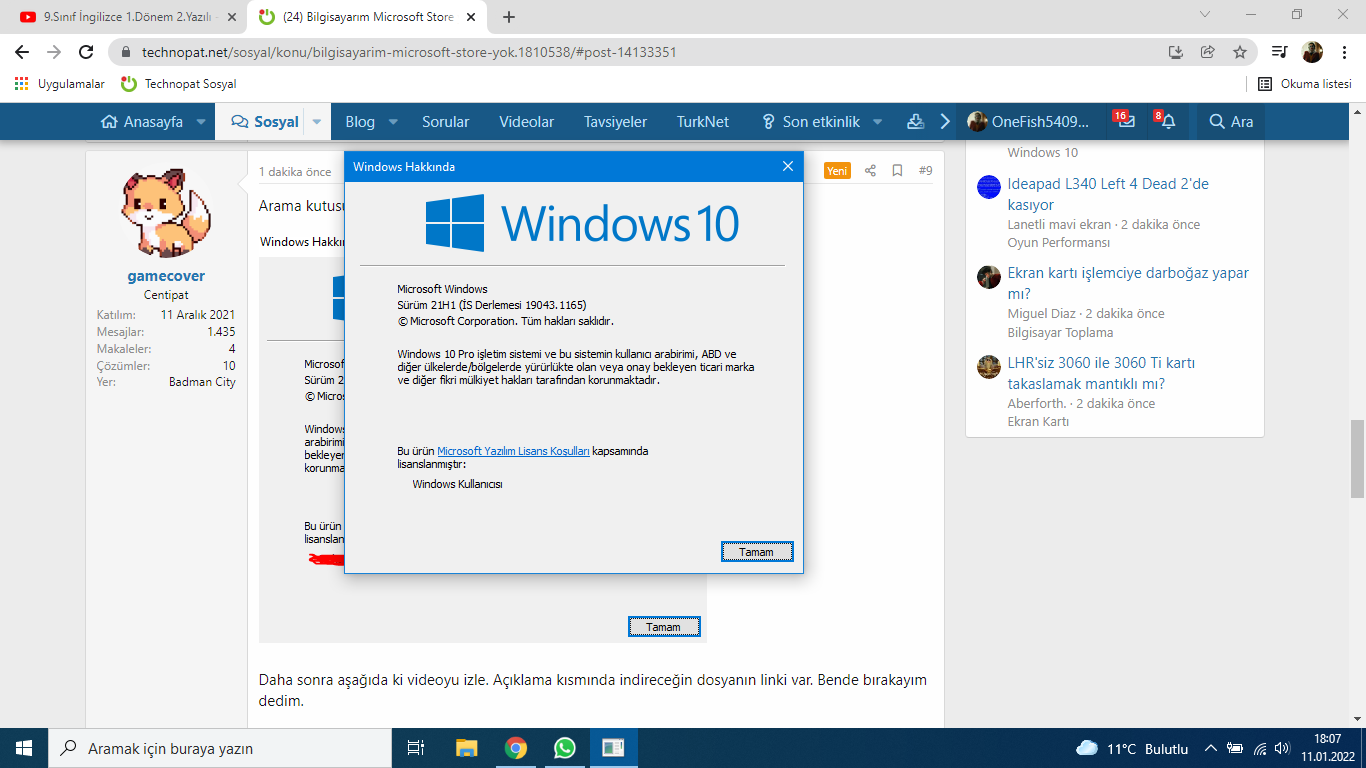The image size is (1366, 768).
Task: Go to Anasayfa in the forum navbar
Action: (x=141, y=122)
